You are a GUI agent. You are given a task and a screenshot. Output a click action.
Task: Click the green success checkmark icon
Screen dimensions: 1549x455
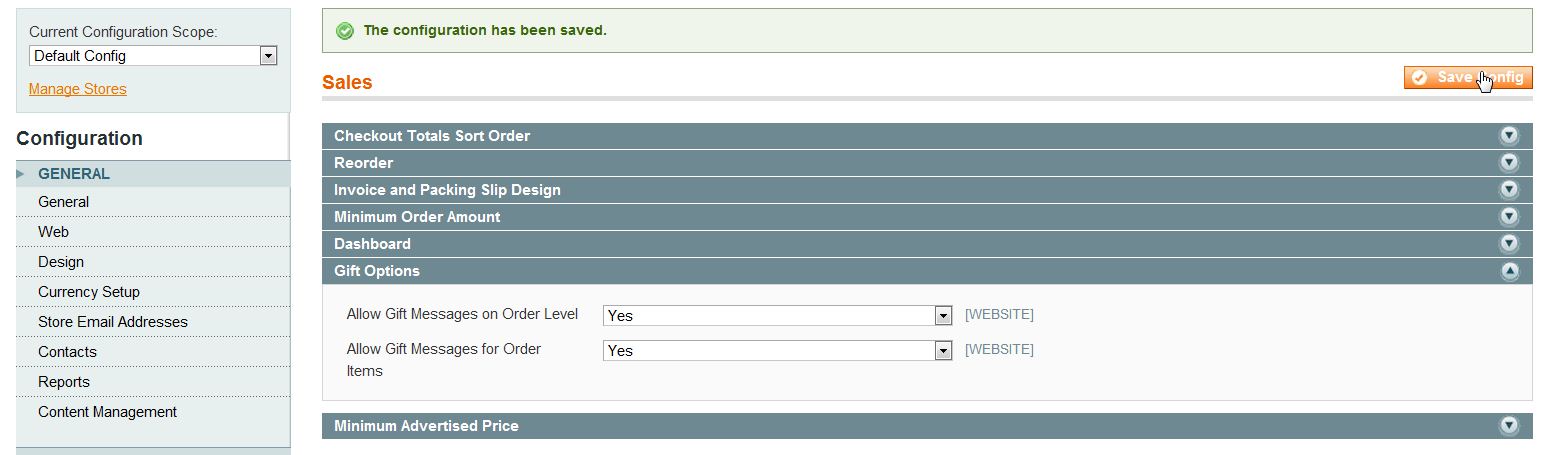(345, 31)
